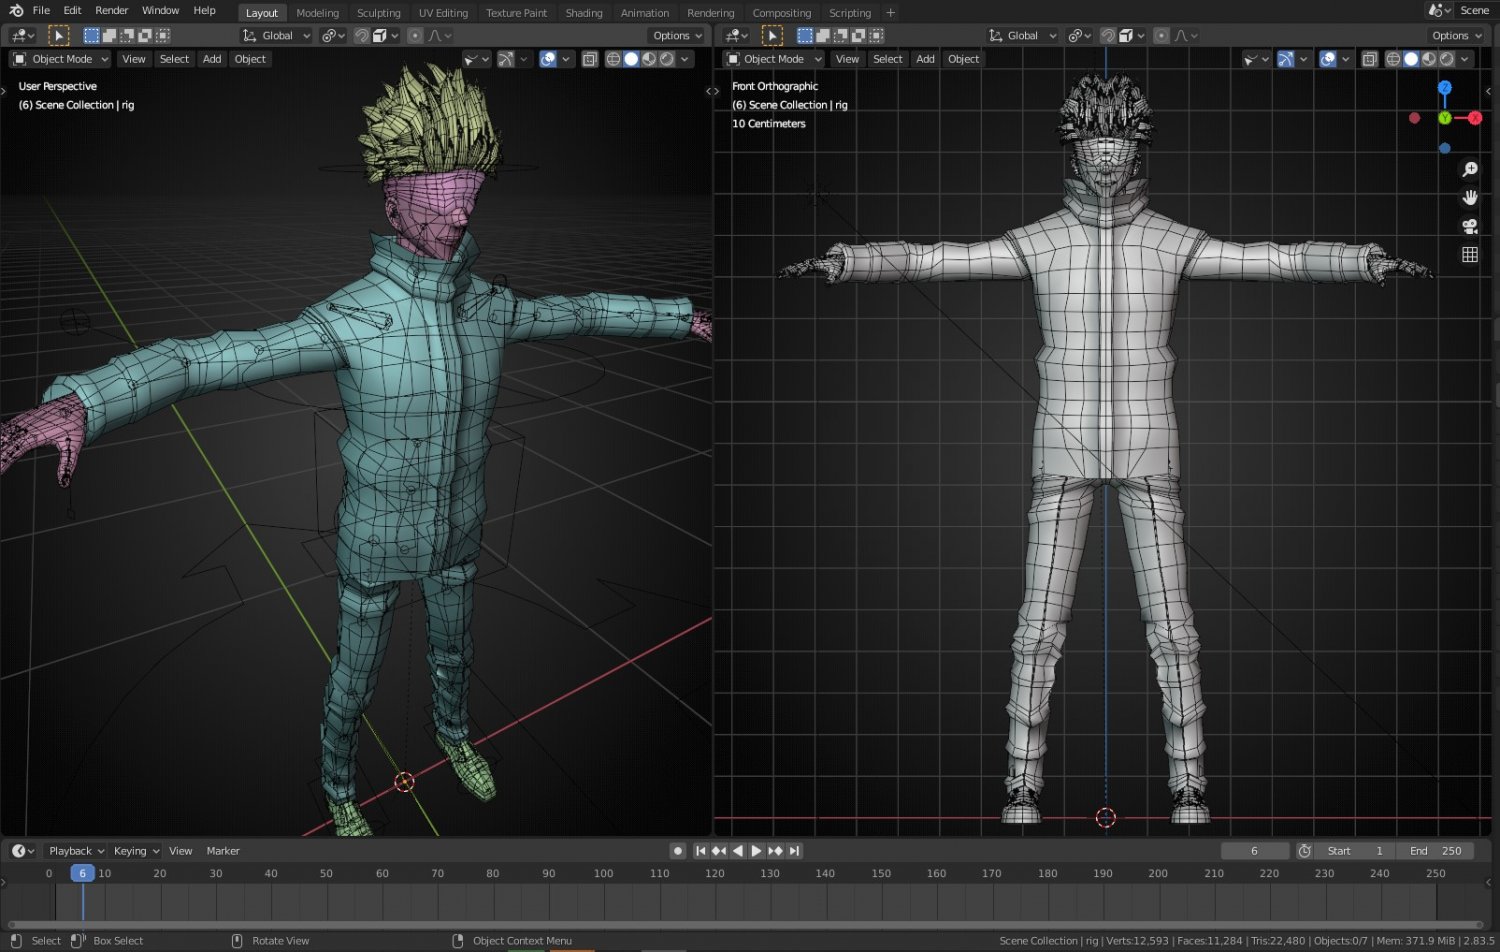Switch to the Animation workspace tab
This screenshot has width=1500, height=952.
pos(645,13)
